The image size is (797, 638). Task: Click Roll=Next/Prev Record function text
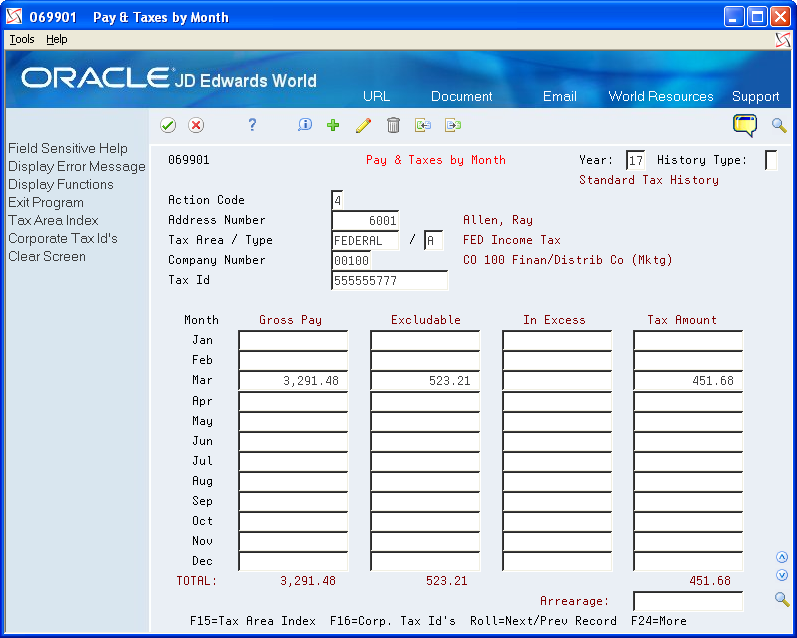coord(543,621)
